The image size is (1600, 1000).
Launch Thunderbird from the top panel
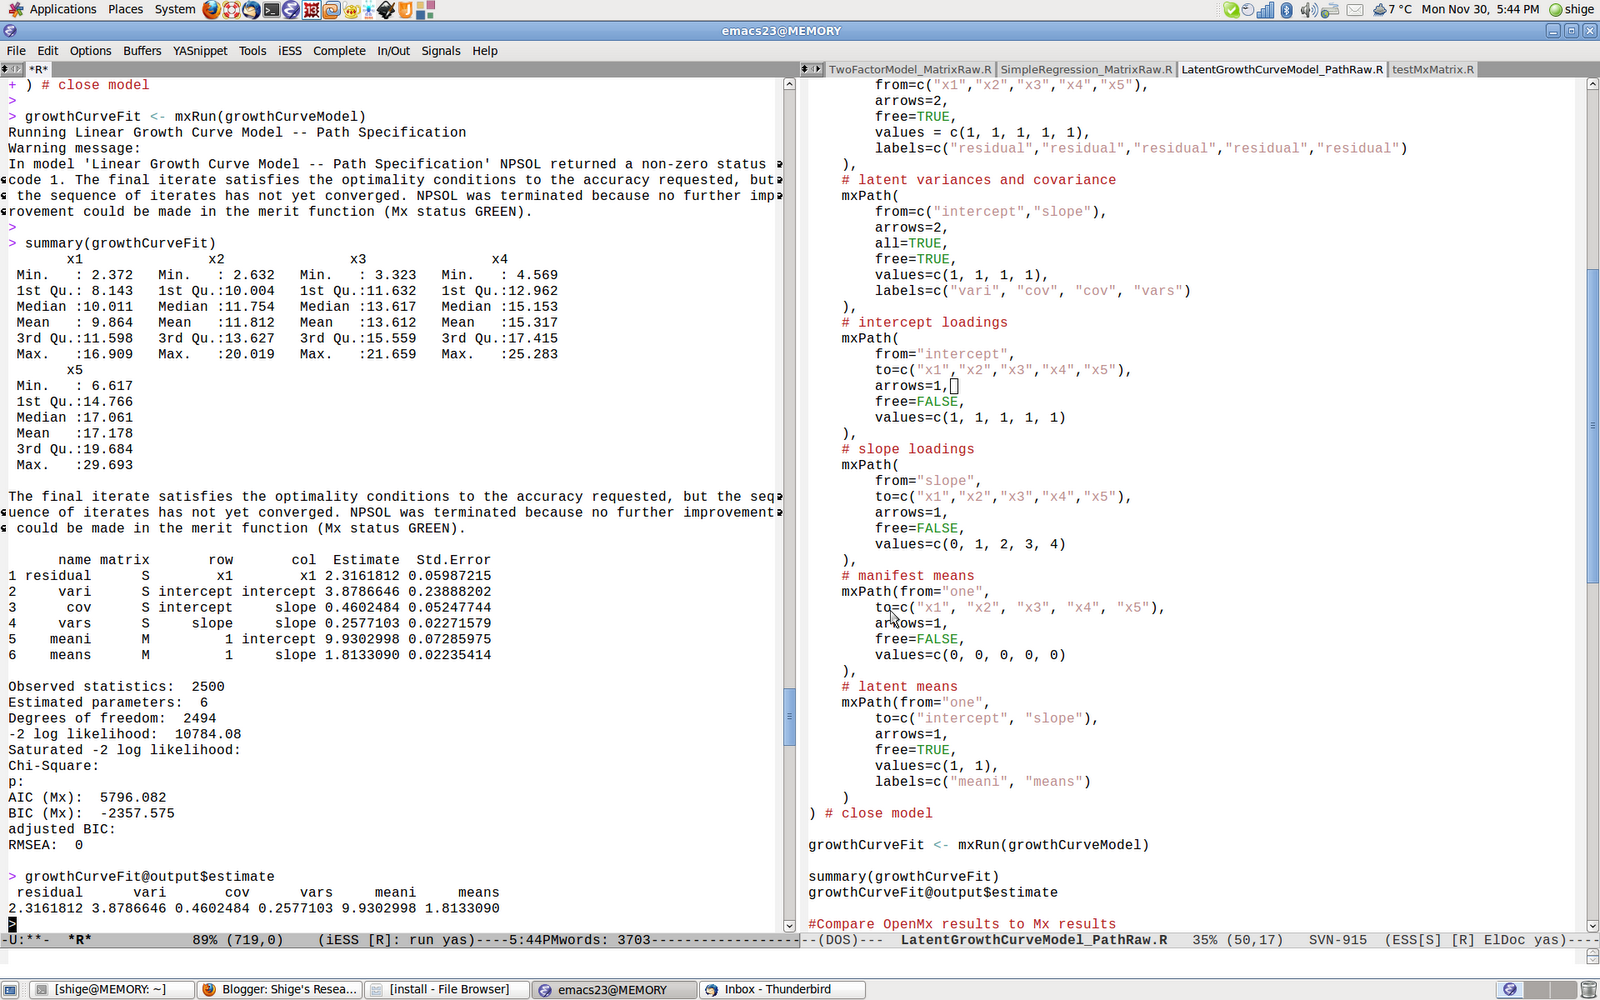pos(251,10)
